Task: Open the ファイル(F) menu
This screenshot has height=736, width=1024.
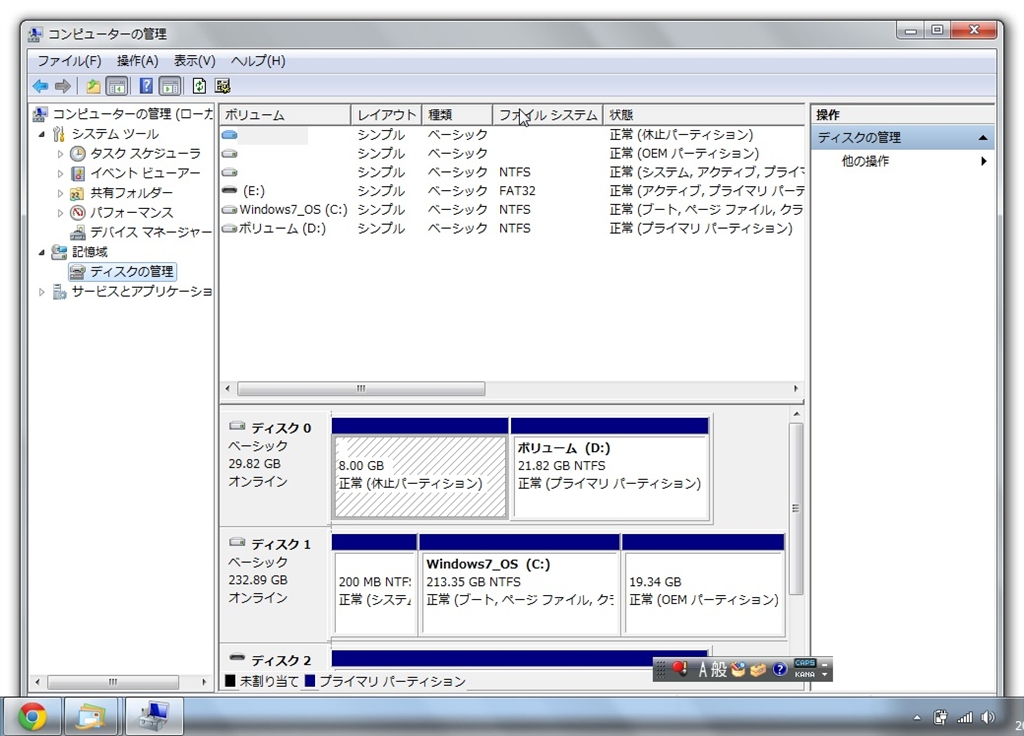Action: click(x=69, y=61)
